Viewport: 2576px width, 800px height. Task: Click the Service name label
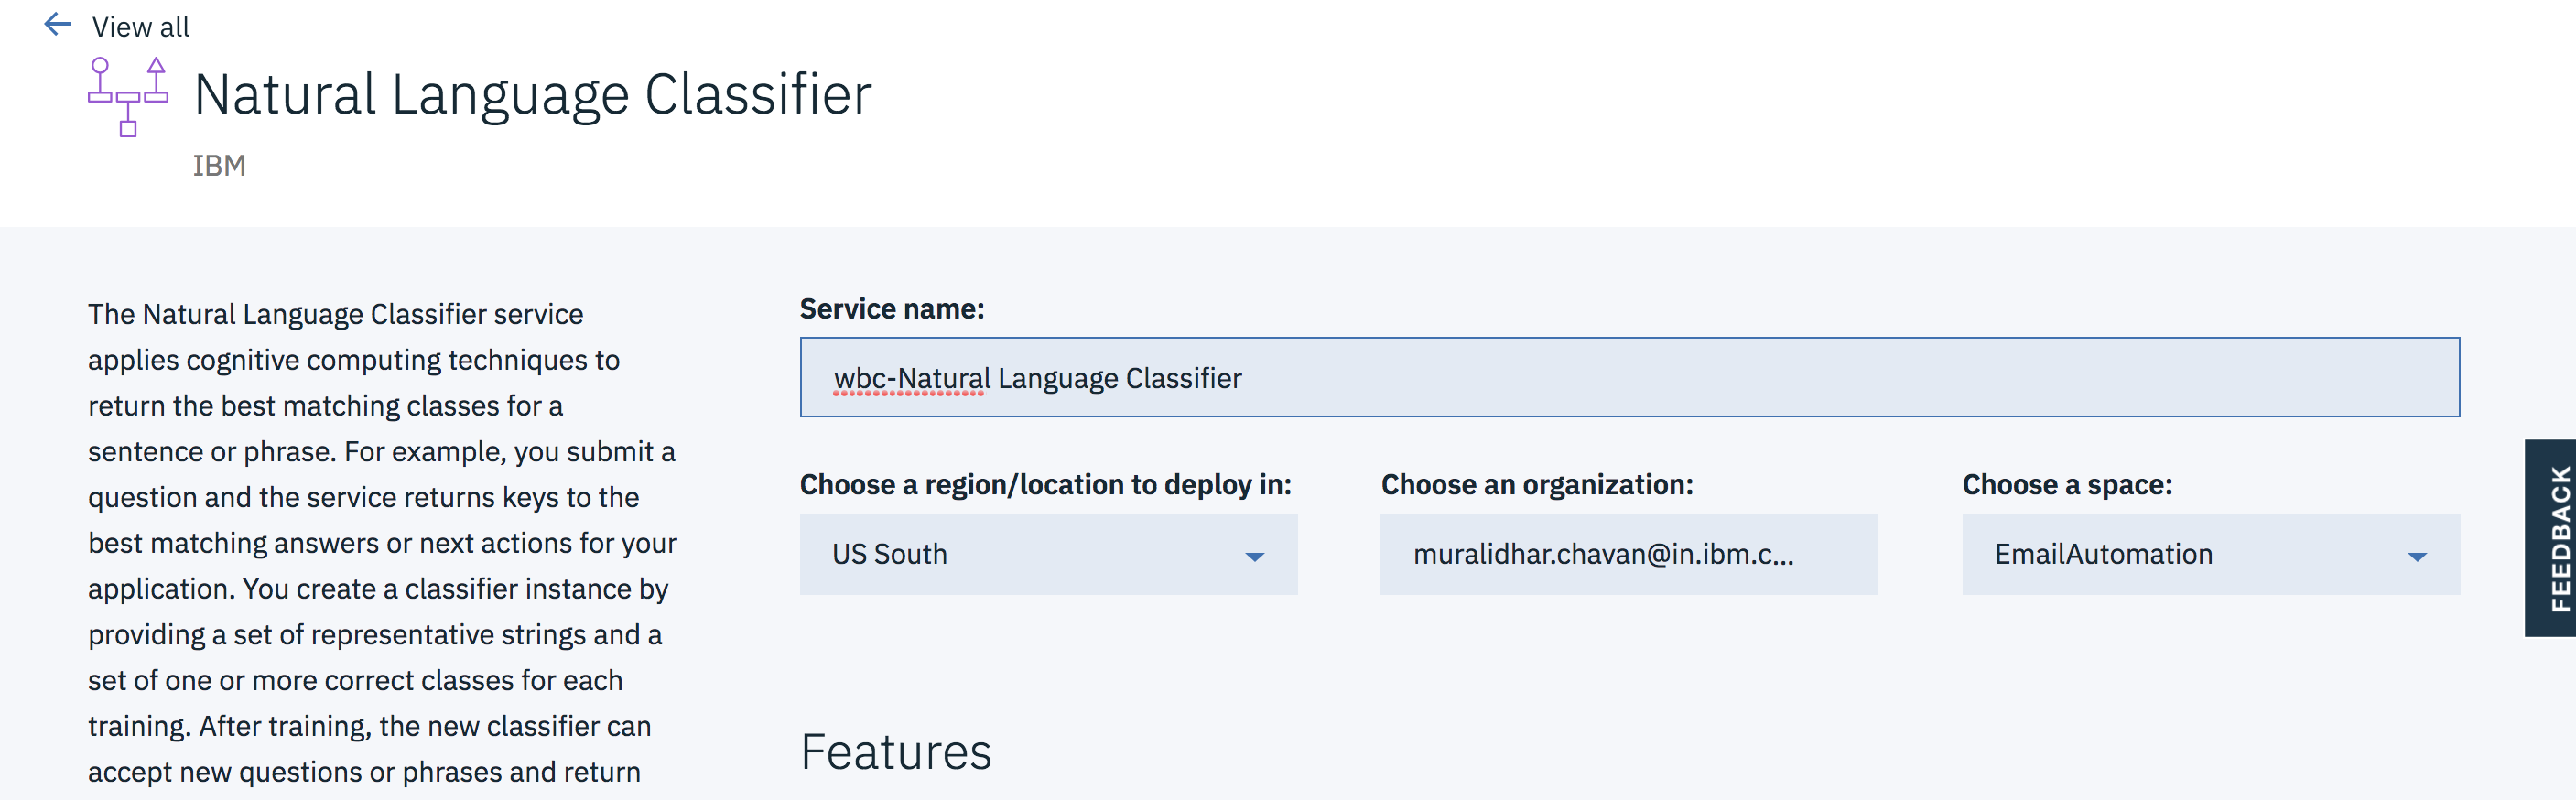coord(891,310)
